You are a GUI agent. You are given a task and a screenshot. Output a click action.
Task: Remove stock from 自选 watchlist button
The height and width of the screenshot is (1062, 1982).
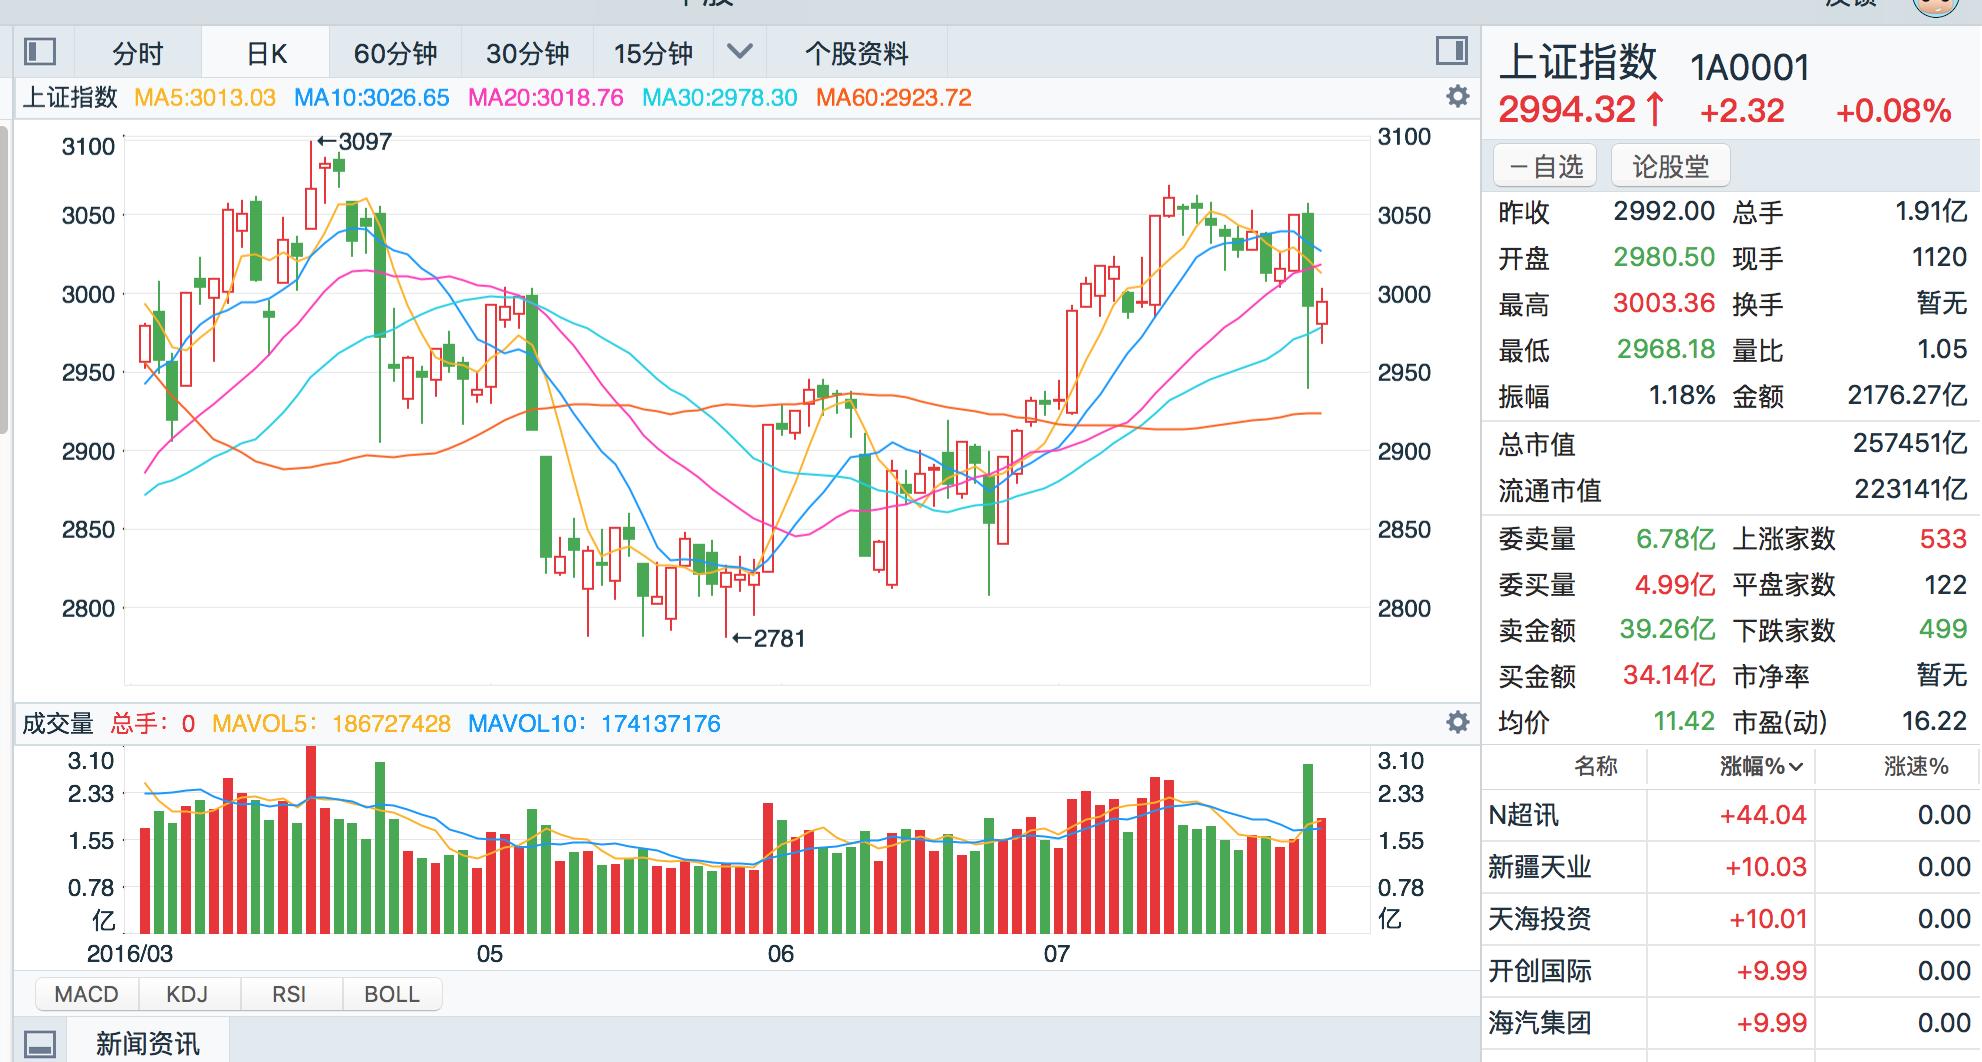1545,166
